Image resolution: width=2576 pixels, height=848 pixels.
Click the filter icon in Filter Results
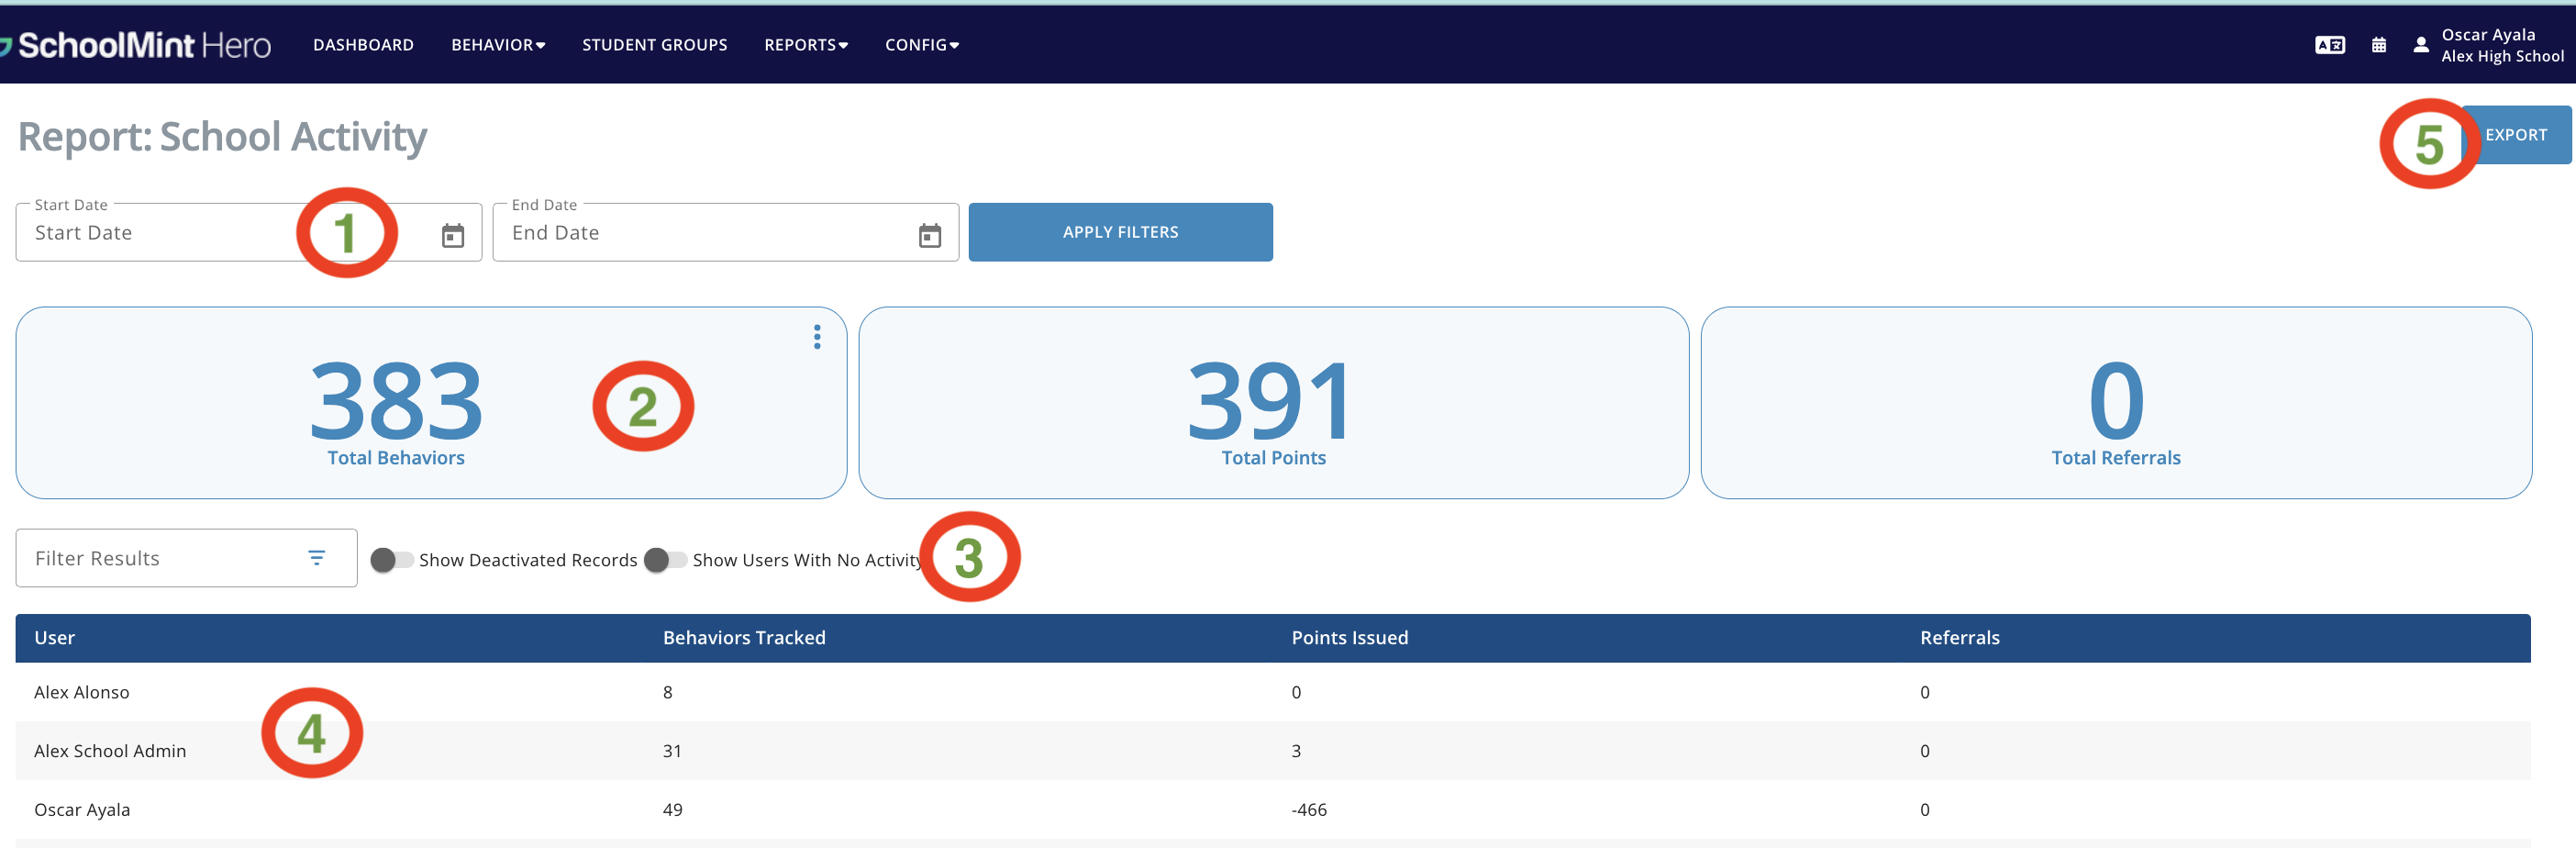[x=317, y=558]
